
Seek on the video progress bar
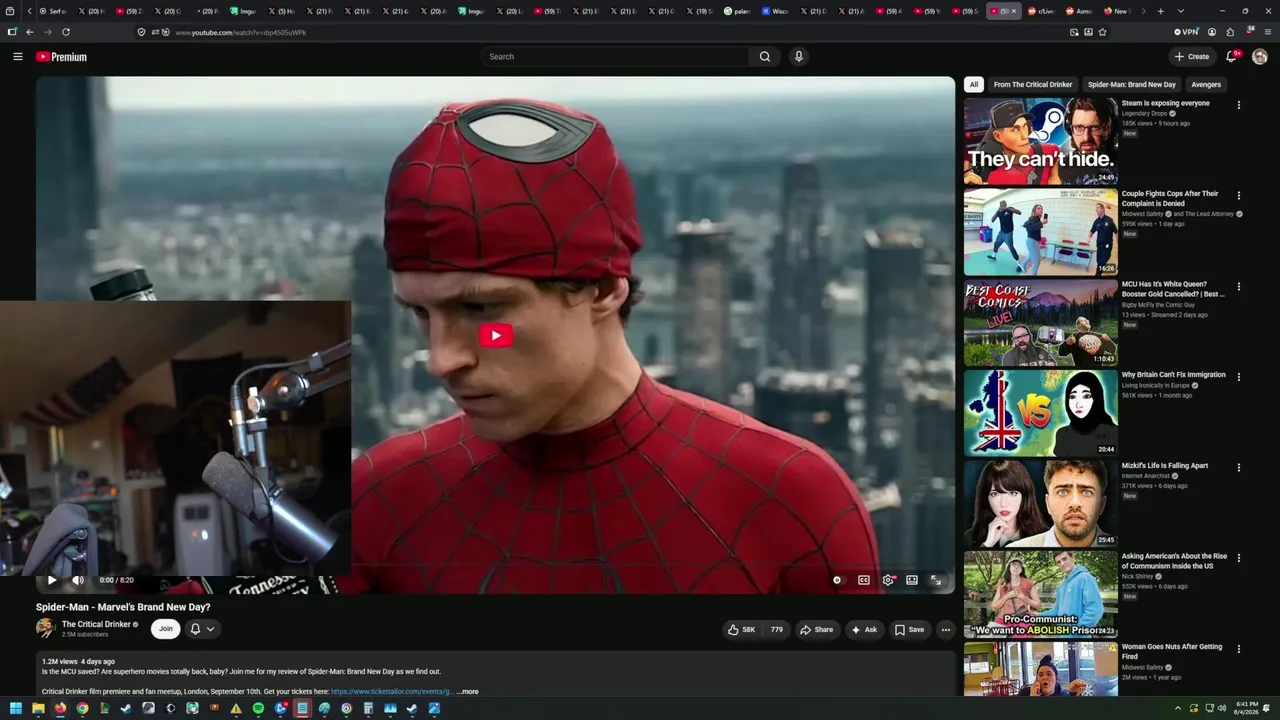point(495,566)
